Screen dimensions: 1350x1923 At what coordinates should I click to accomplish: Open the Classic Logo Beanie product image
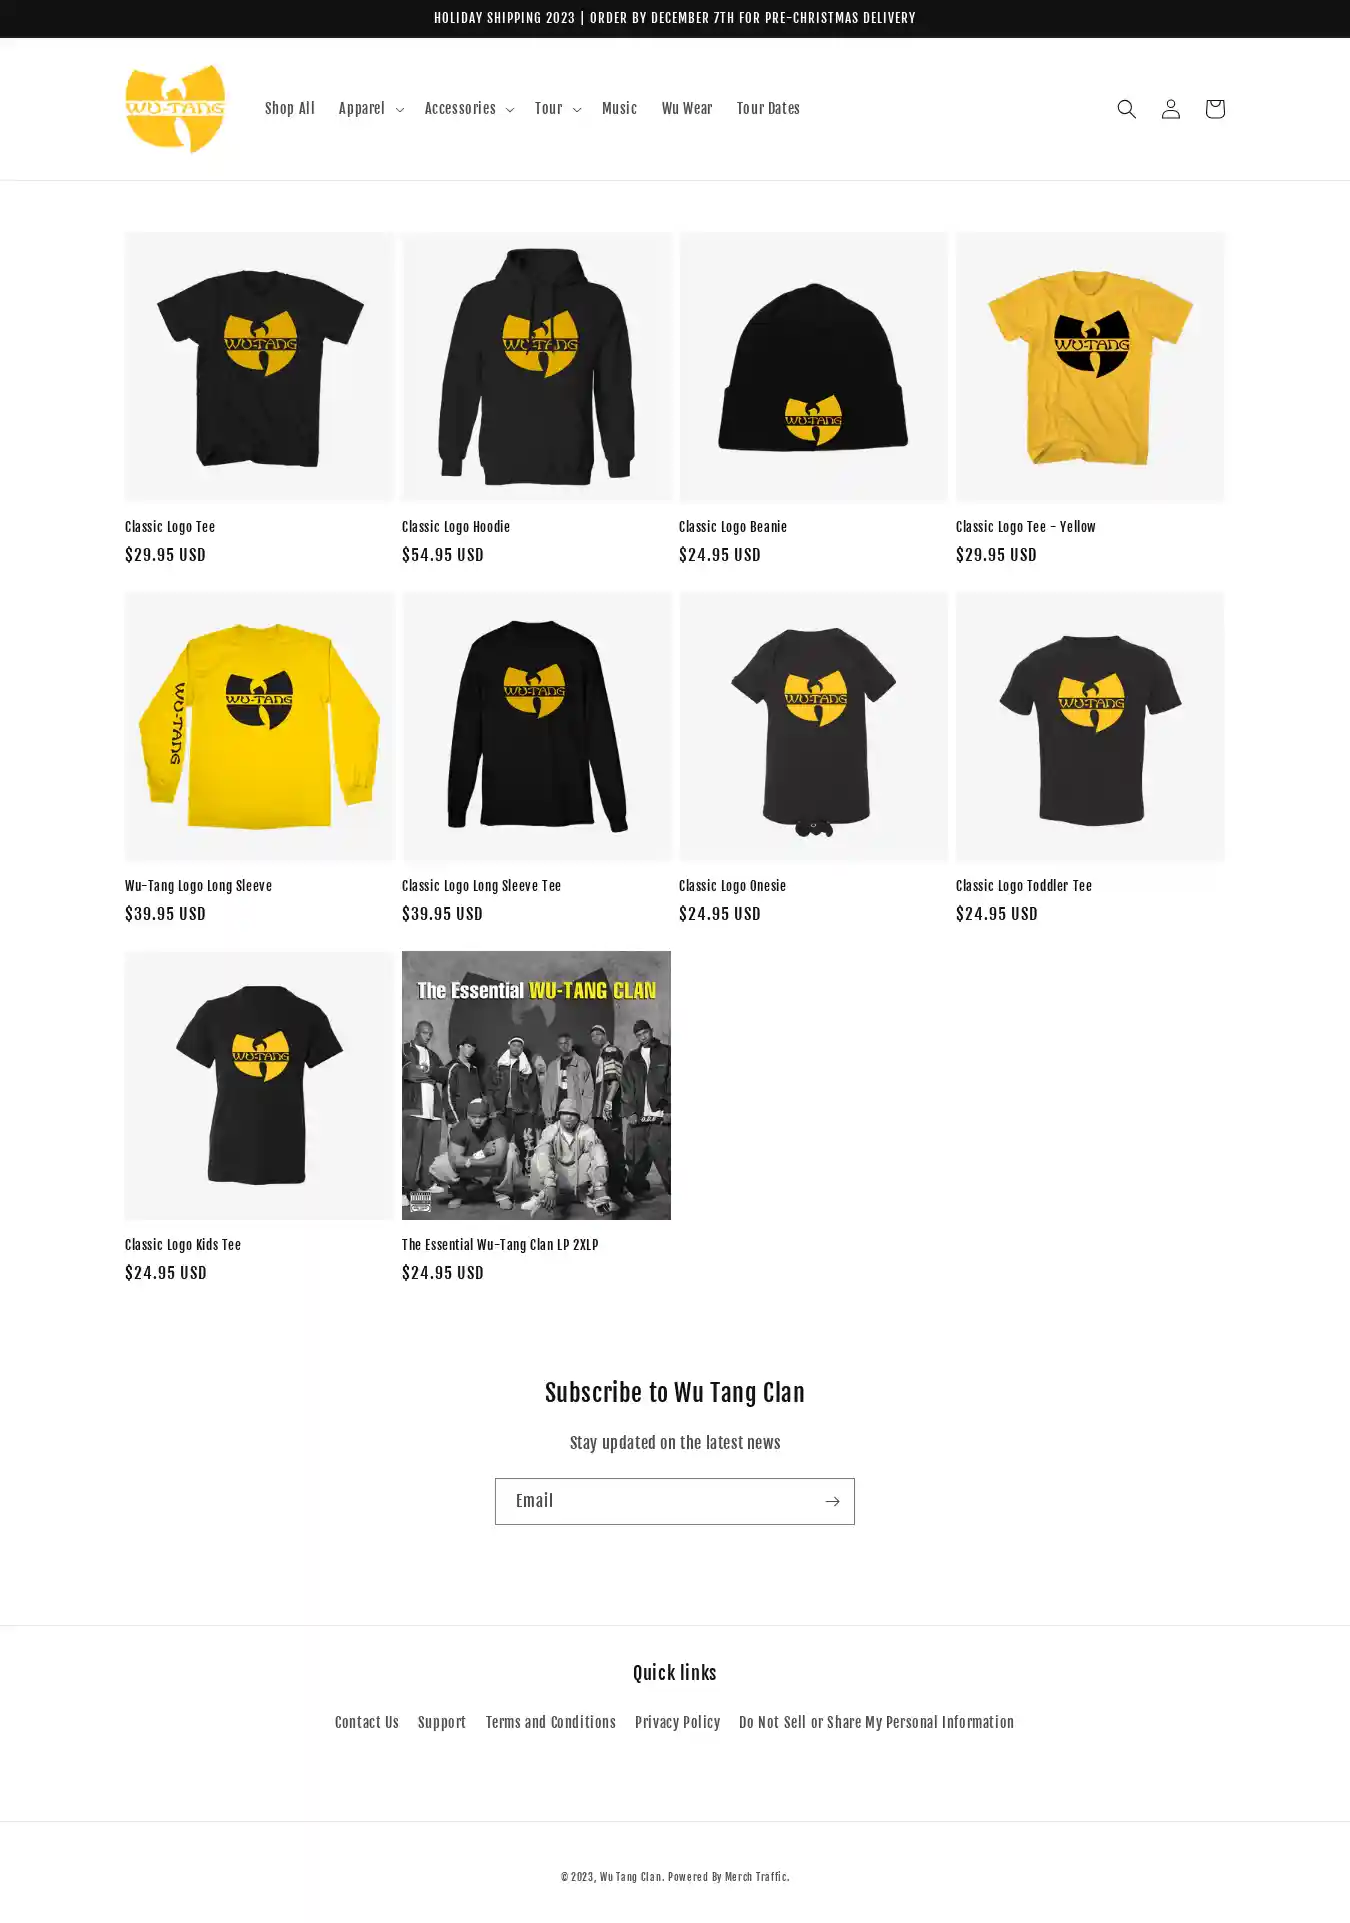coord(813,367)
